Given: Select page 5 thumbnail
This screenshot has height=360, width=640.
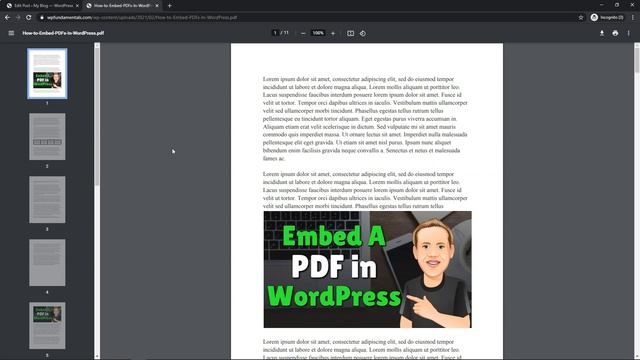Looking at the screenshot, I should pos(47,326).
